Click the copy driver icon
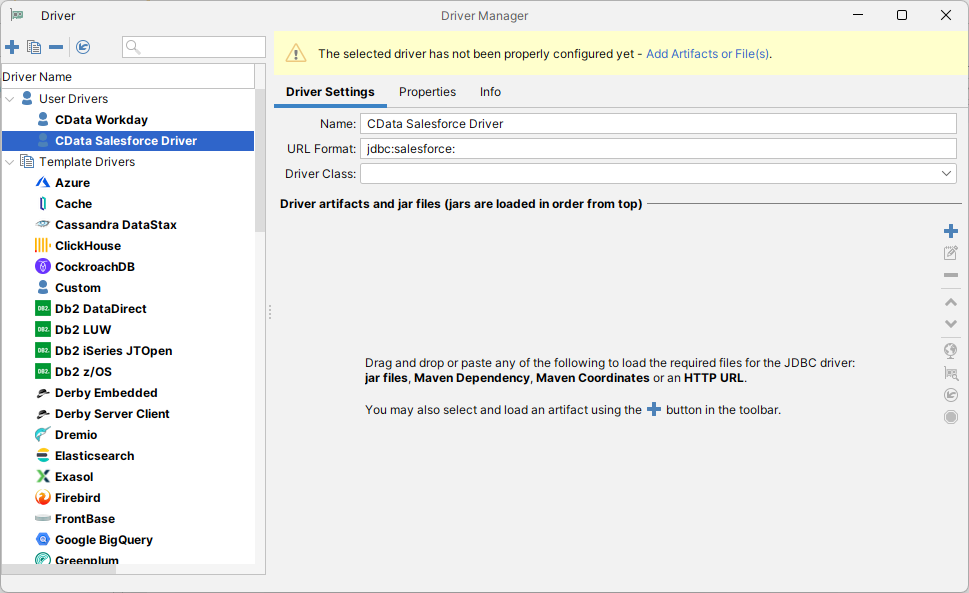This screenshot has width=969, height=593. (x=34, y=47)
